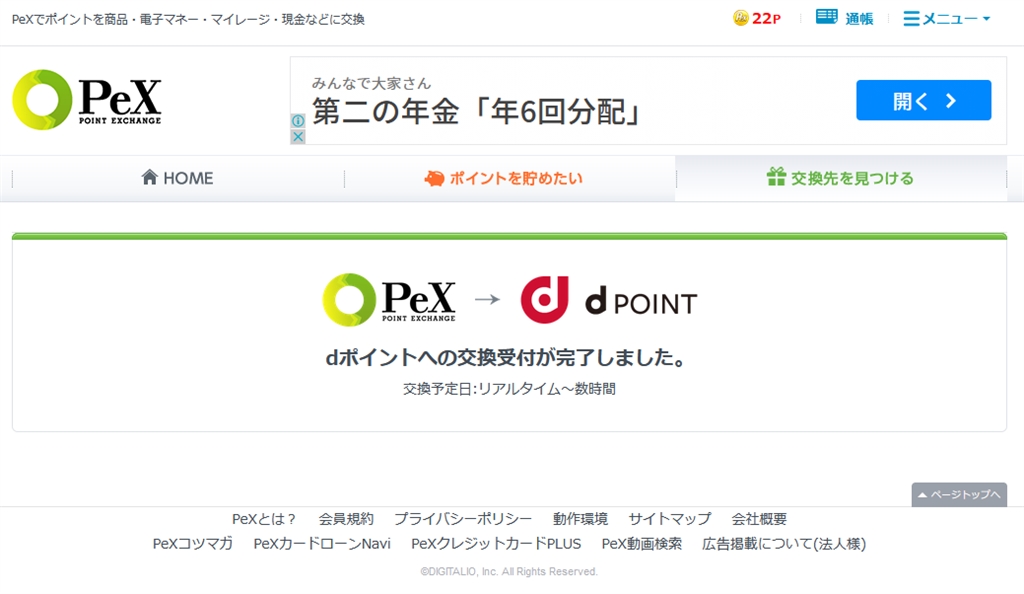Click 交換予定日:リアルタイム～数時間 text
Image resolution: width=1024 pixels, height=594 pixels.
pos(509,389)
